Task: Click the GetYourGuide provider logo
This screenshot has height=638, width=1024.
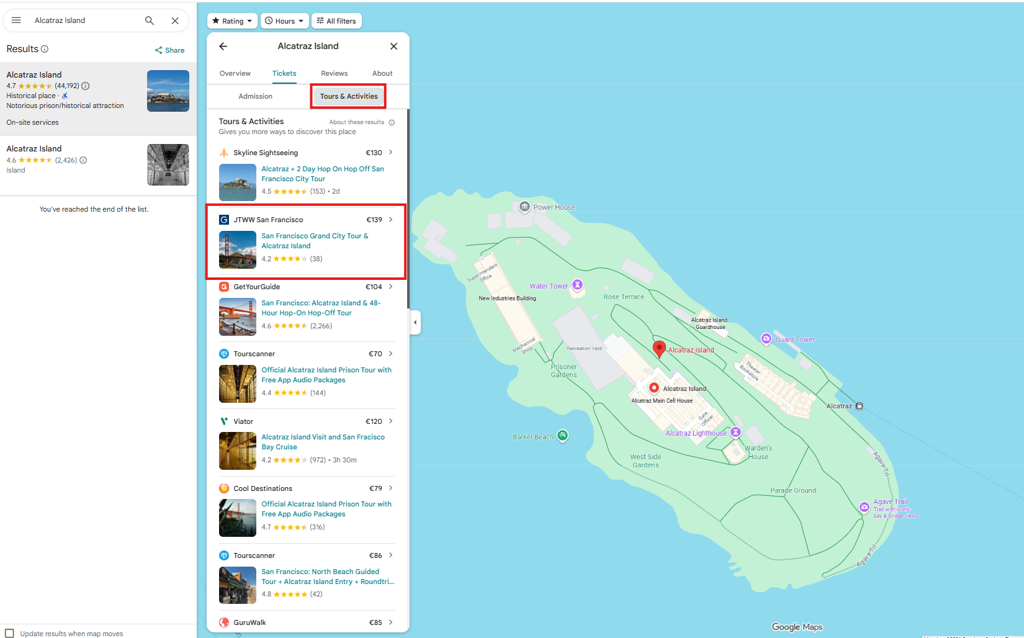Action: [x=224, y=287]
